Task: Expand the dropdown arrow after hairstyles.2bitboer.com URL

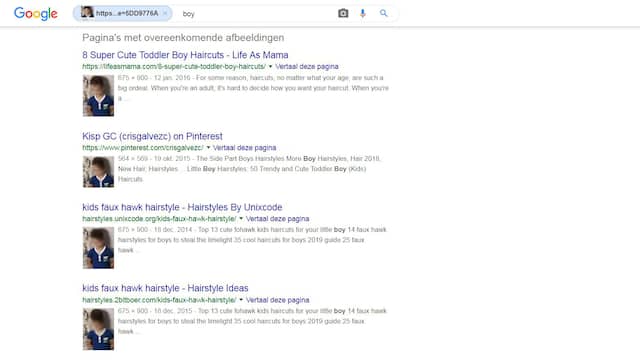Action: pos(241,300)
